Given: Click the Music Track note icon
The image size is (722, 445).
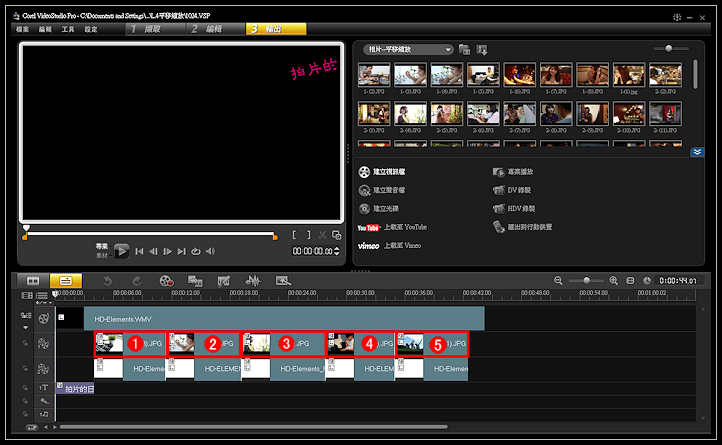Looking at the screenshot, I should (x=44, y=414).
